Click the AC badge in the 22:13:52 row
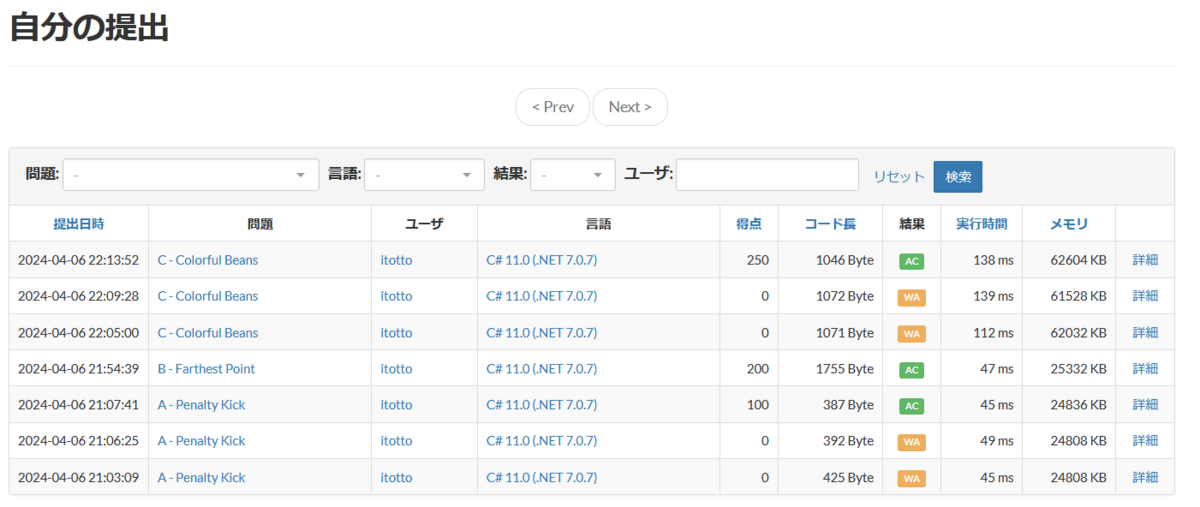The image size is (1200, 507). (x=911, y=261)
